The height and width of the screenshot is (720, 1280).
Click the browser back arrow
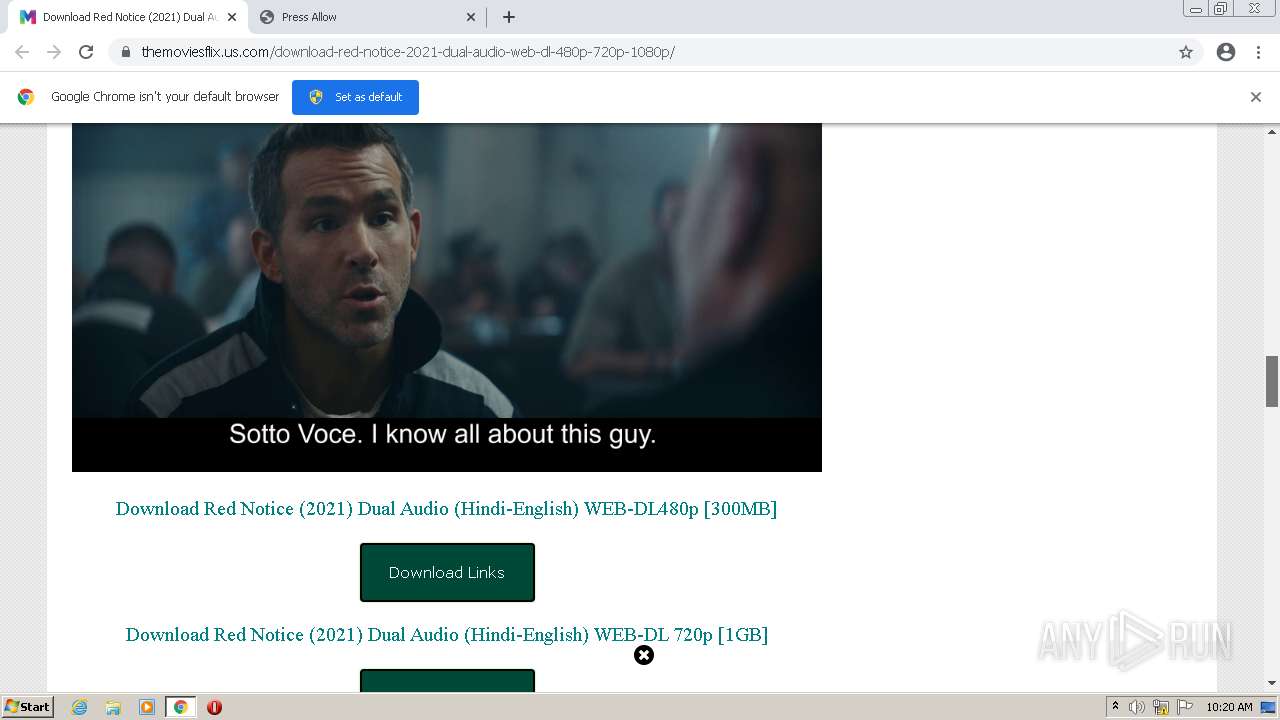[x=22, y=52]
